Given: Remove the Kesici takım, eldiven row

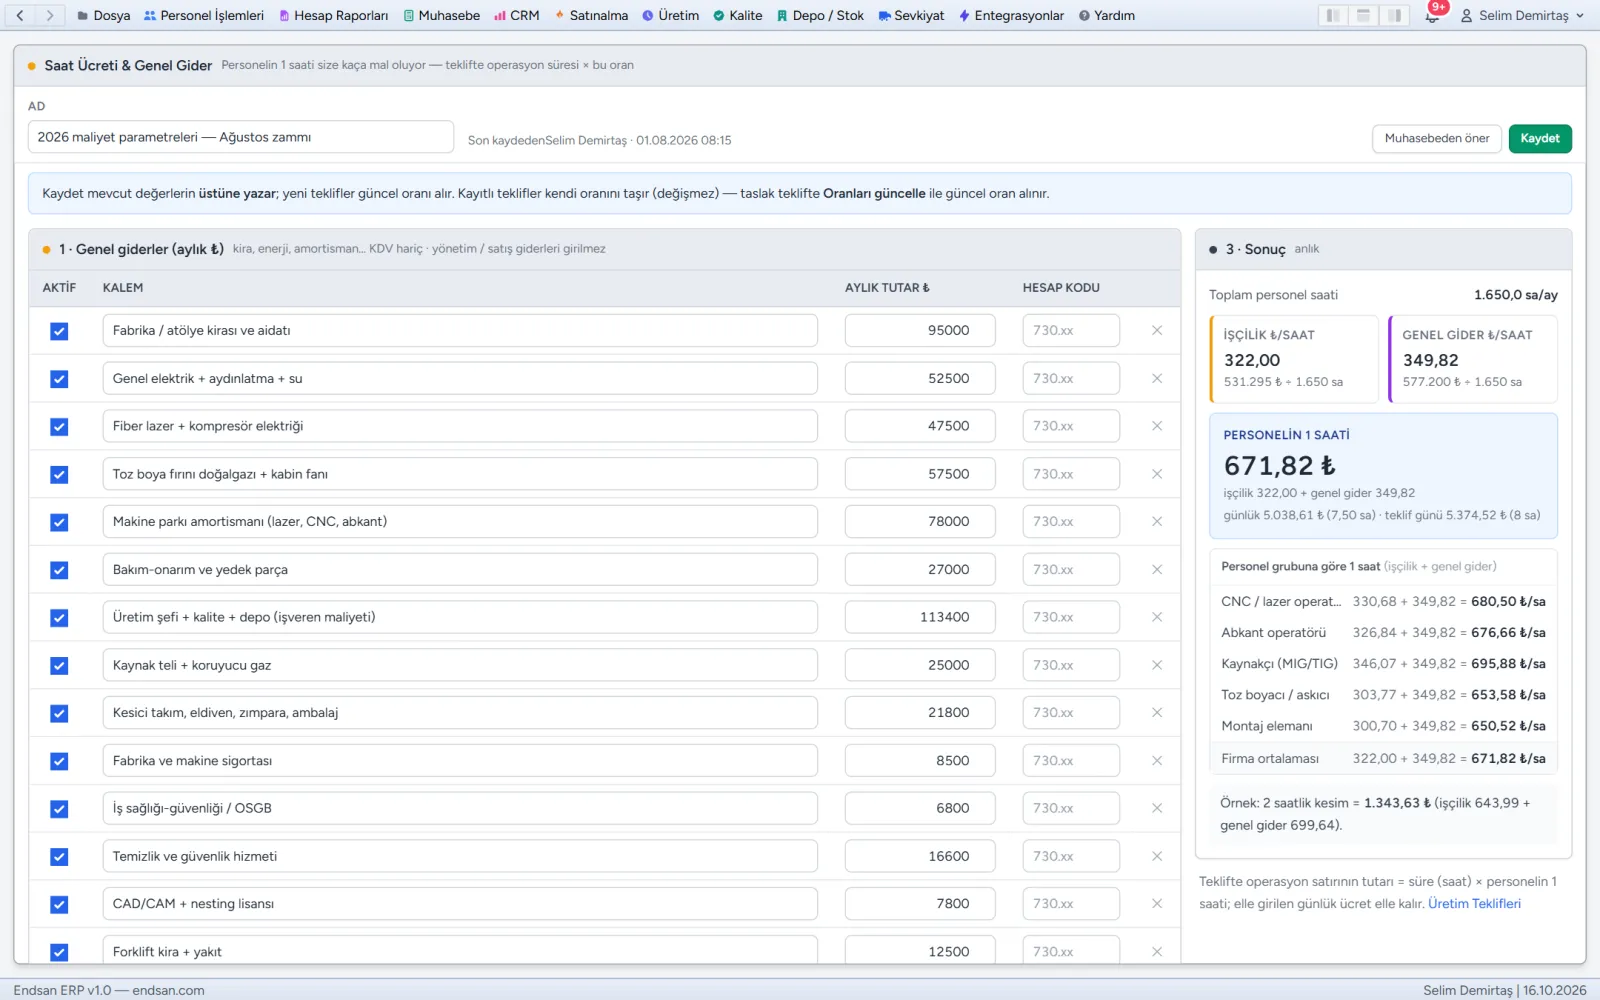Looking at the screenshot, I should tap(1157, 712).
